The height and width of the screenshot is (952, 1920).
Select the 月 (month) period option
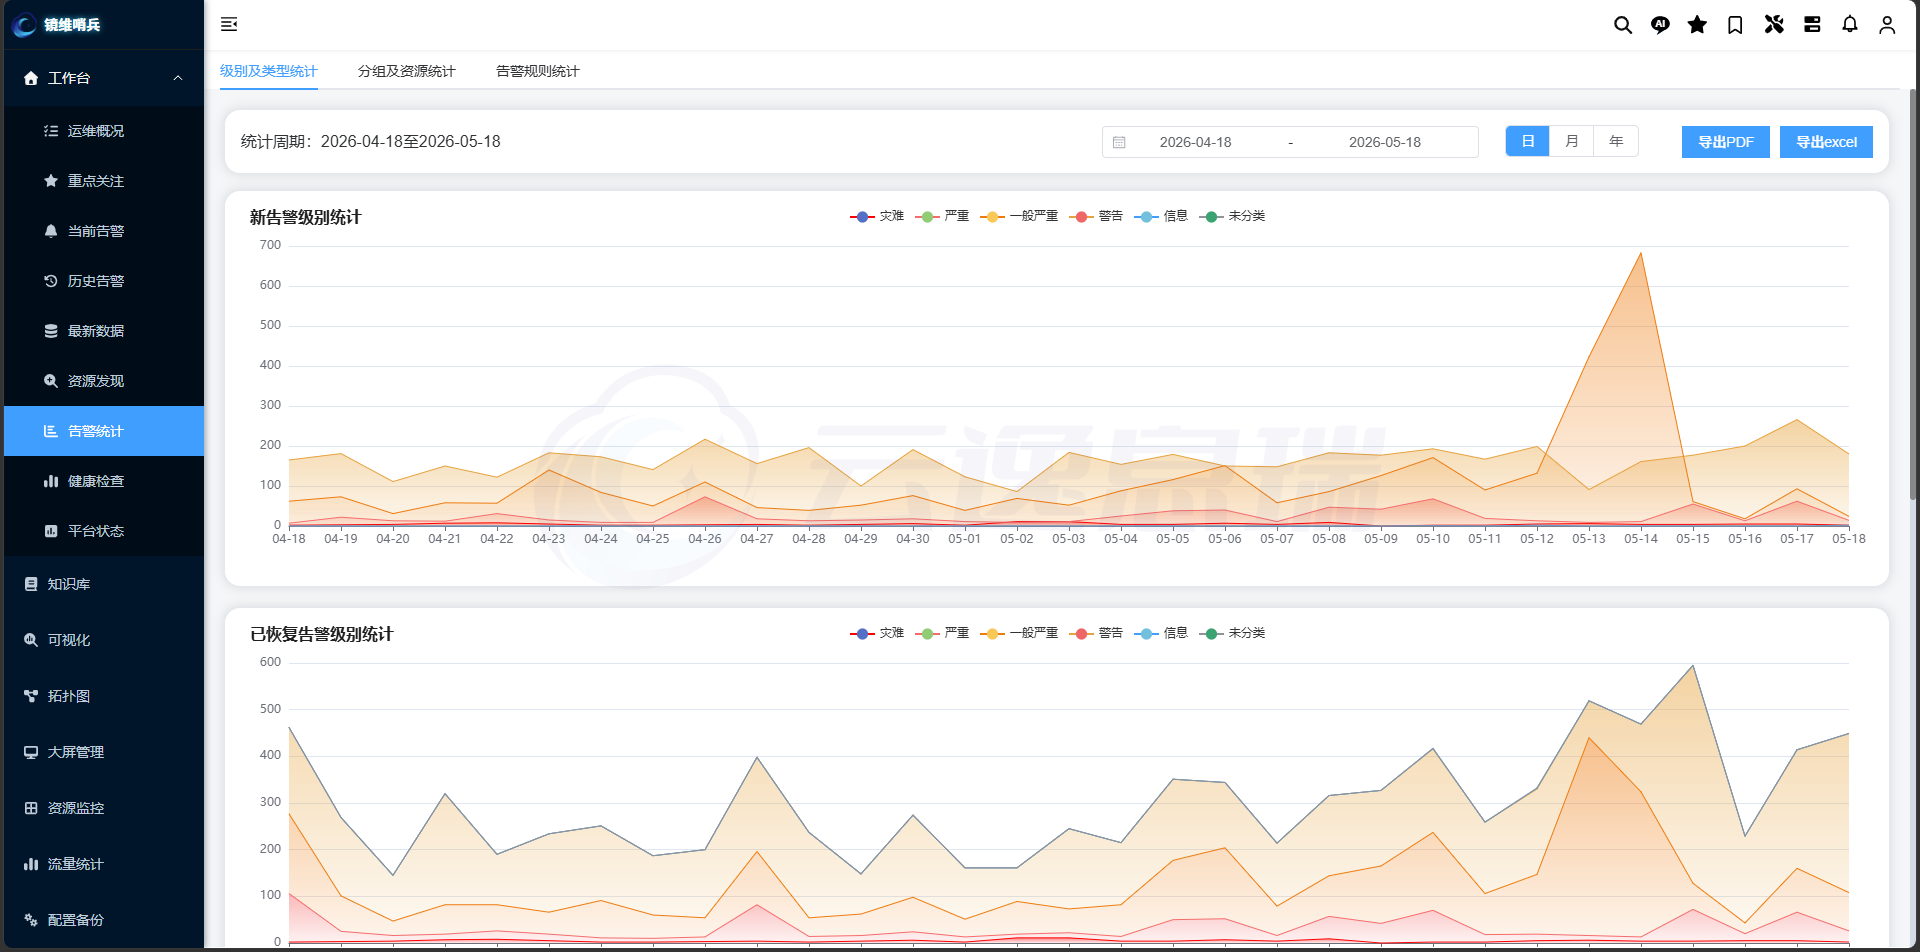[1572, 141]
